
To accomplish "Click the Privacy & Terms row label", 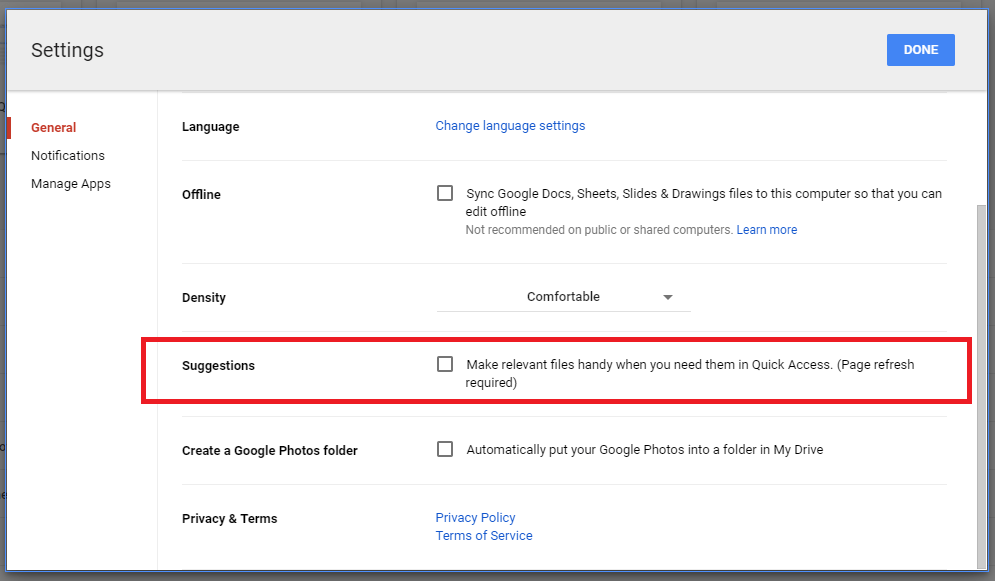I will 229,518.
